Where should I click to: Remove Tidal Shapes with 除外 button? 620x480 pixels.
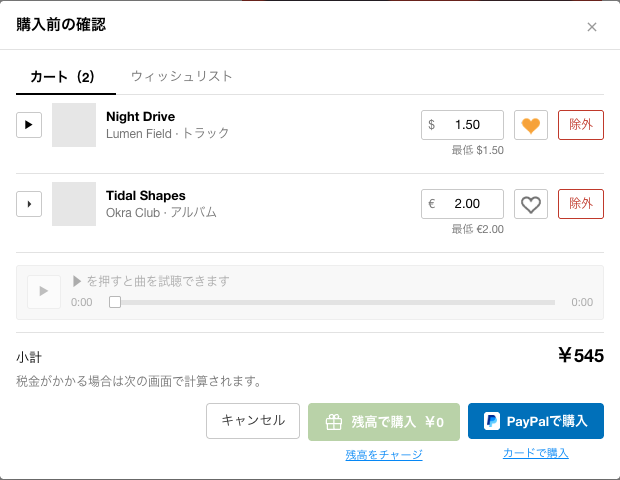[x=581, y=204]
